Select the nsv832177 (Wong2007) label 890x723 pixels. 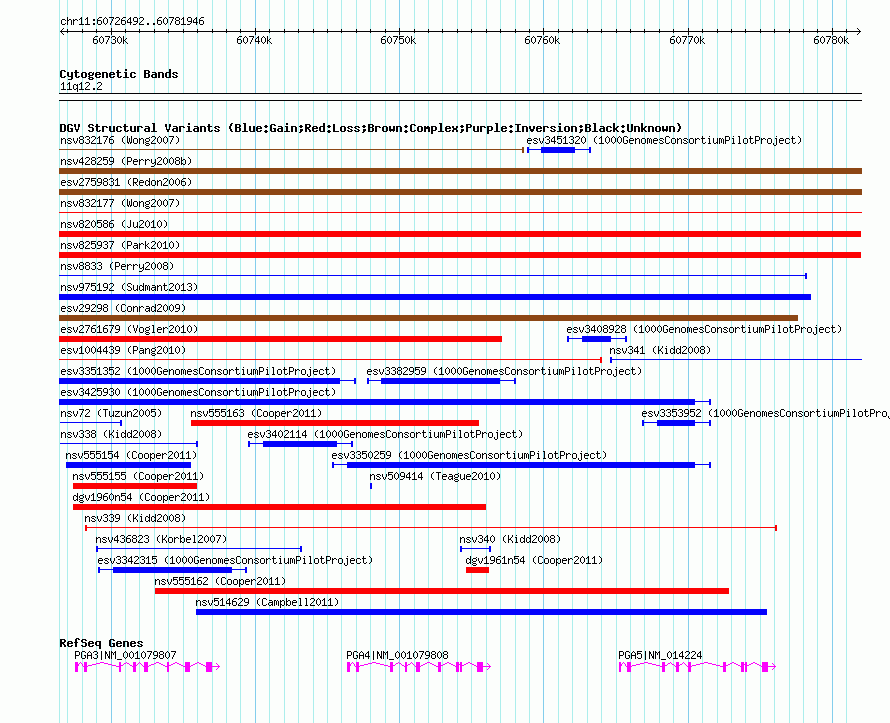tap(120, 203)
